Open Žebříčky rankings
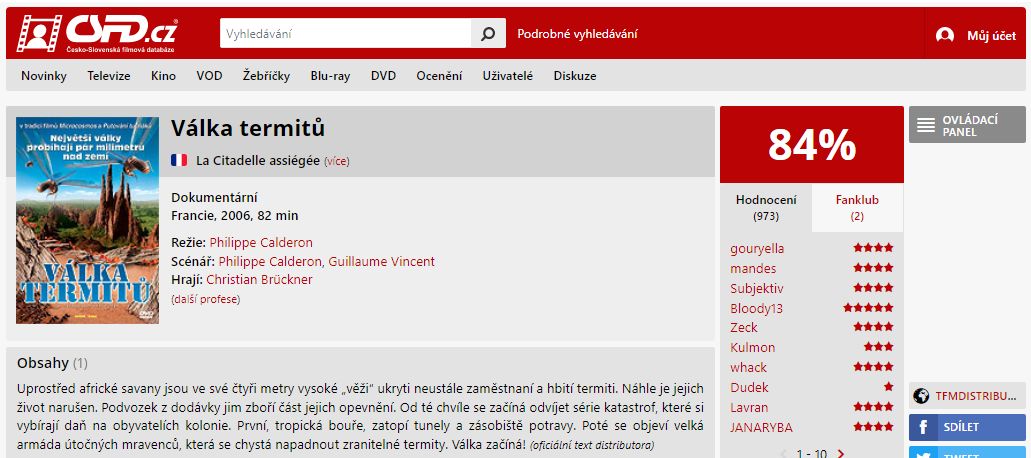1031x458 pixels. 266,76
